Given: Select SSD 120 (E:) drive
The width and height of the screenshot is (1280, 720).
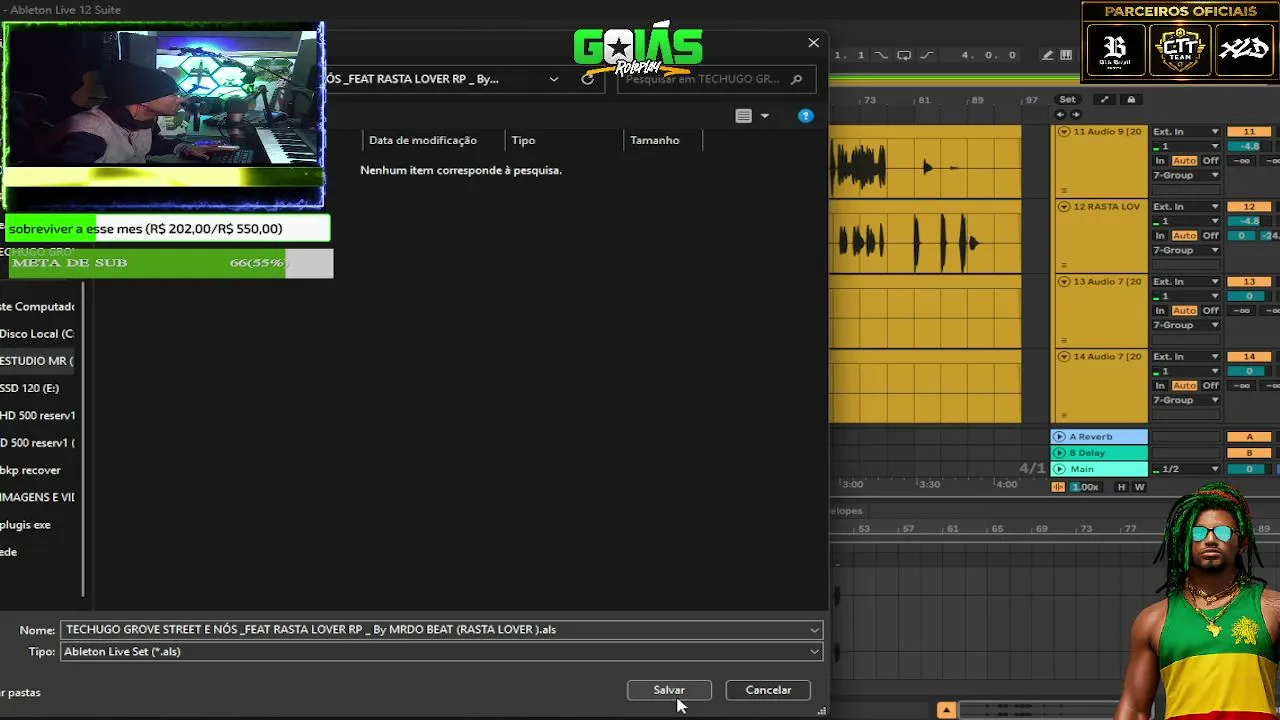Looking at the screenshot, I should [x=30, y=388].
